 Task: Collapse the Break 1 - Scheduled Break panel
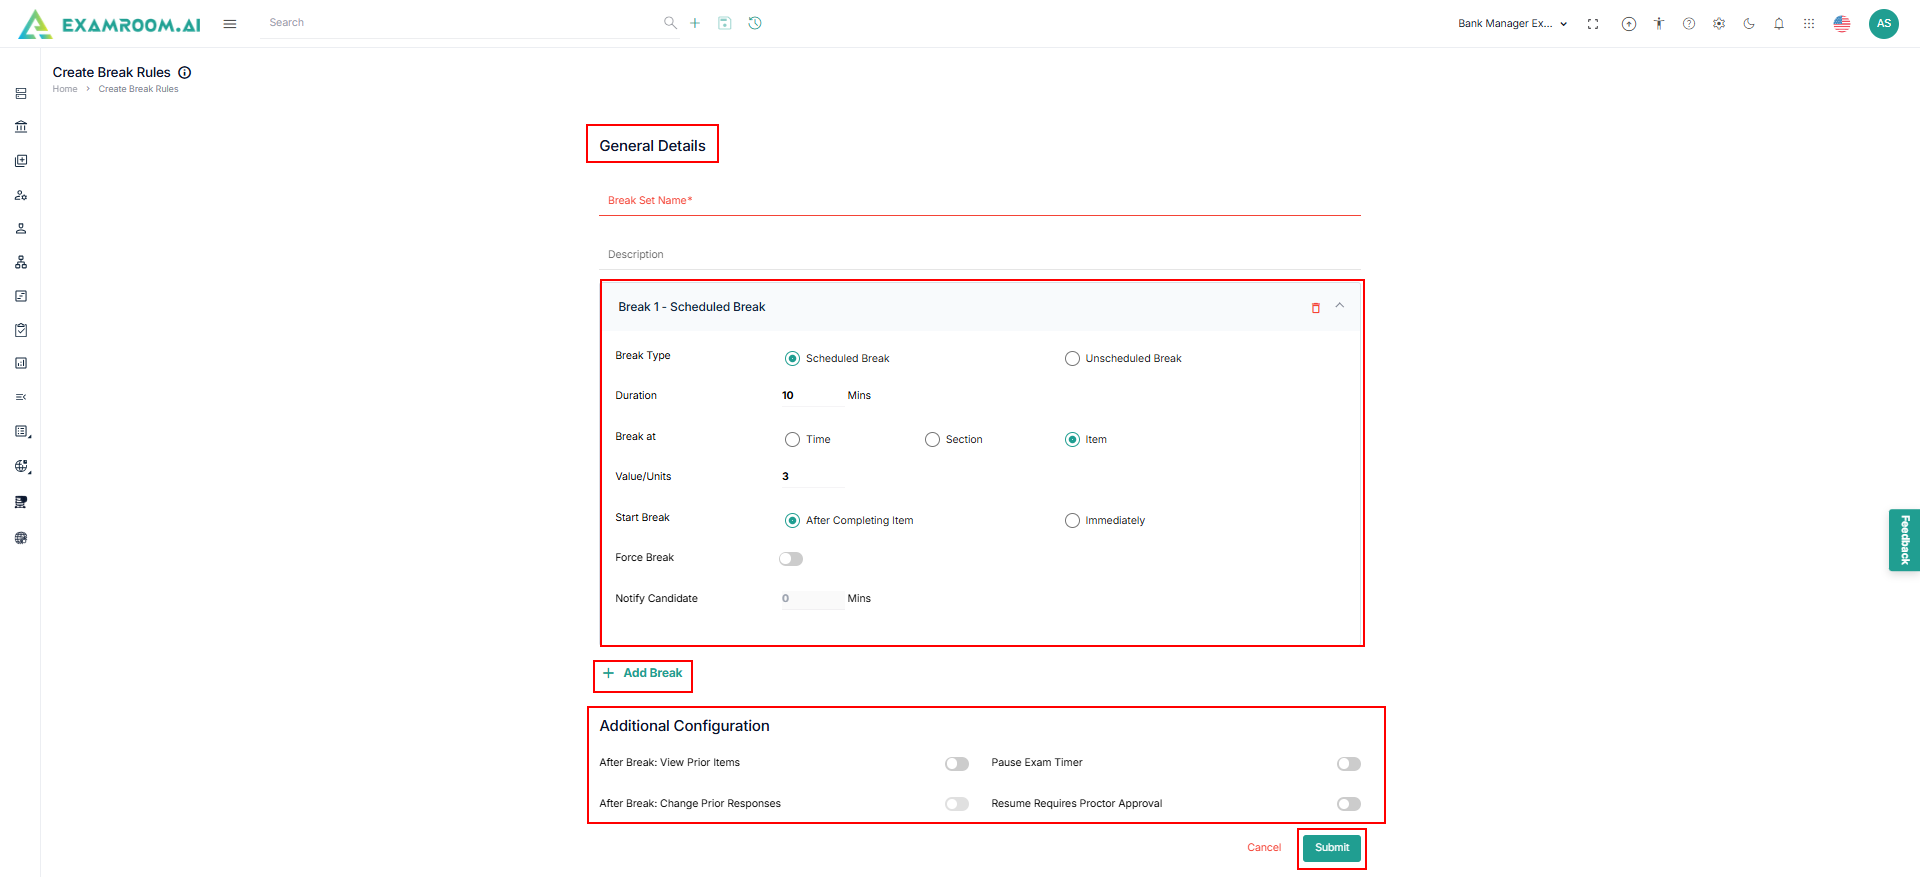tap(1340, 306)
